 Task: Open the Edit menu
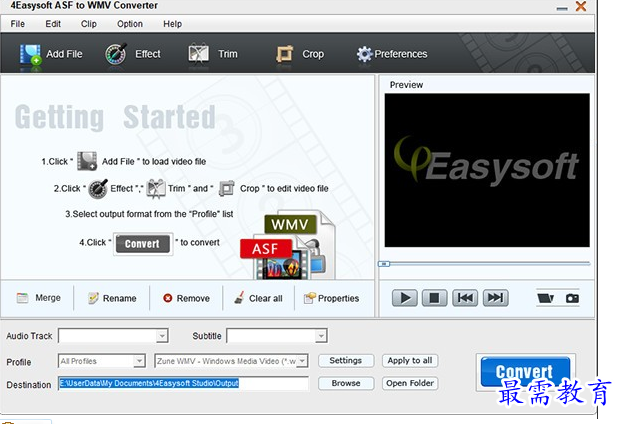(x=53, y=24)
